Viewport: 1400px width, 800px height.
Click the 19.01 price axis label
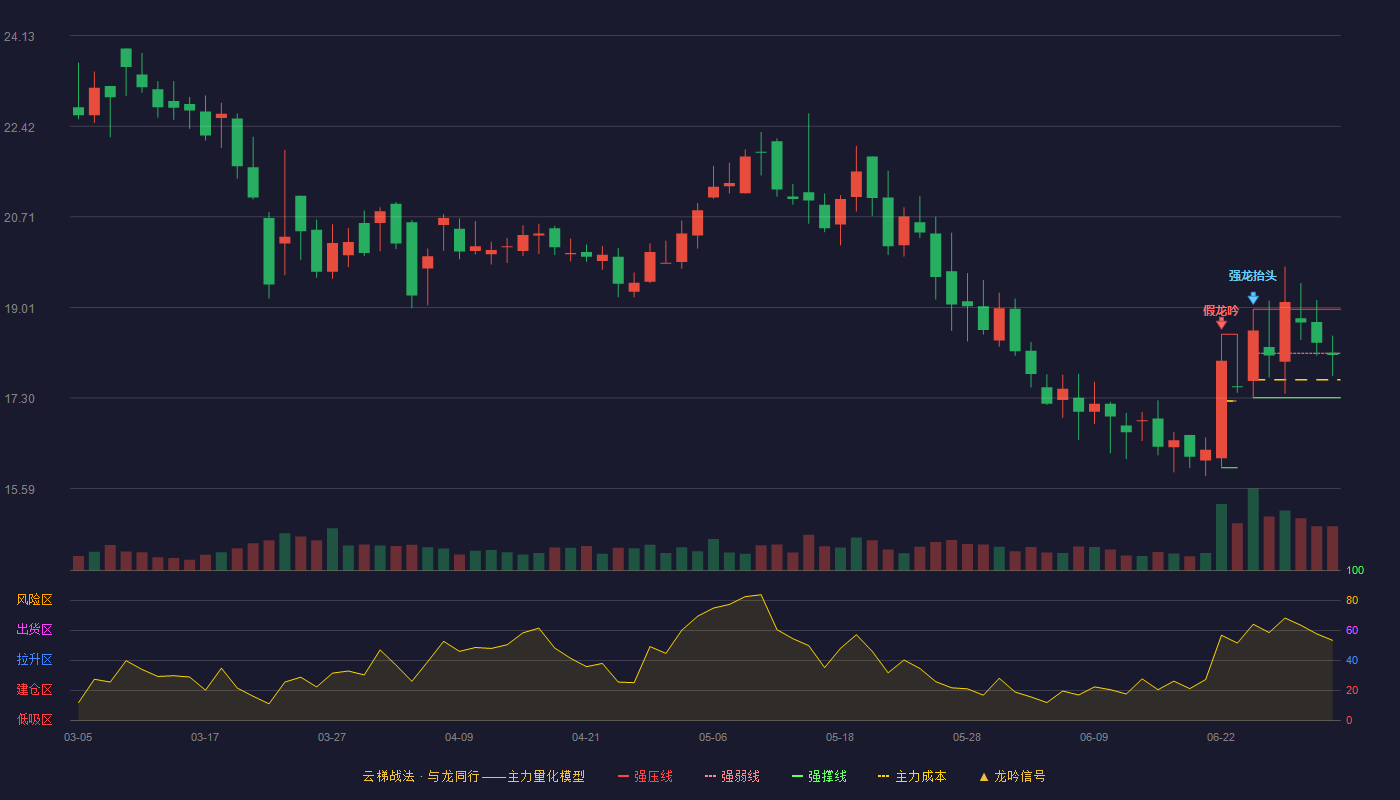[x=19, y=309]
